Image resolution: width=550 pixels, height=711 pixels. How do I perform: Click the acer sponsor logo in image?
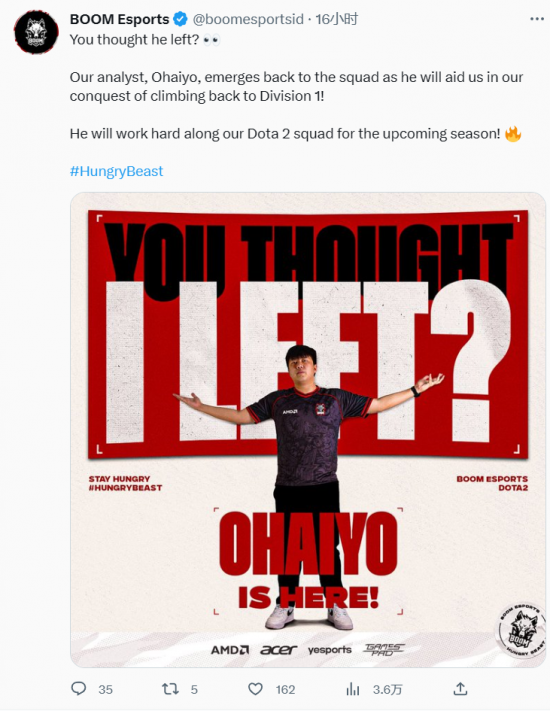coord(278,650)
